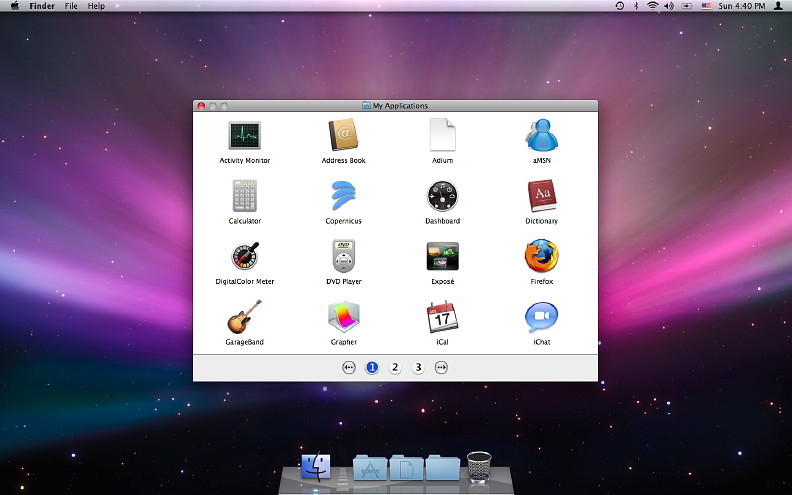Open the Applications folder stack in Dock
This screenshot has width=792, height=495.
pos(370,468)
